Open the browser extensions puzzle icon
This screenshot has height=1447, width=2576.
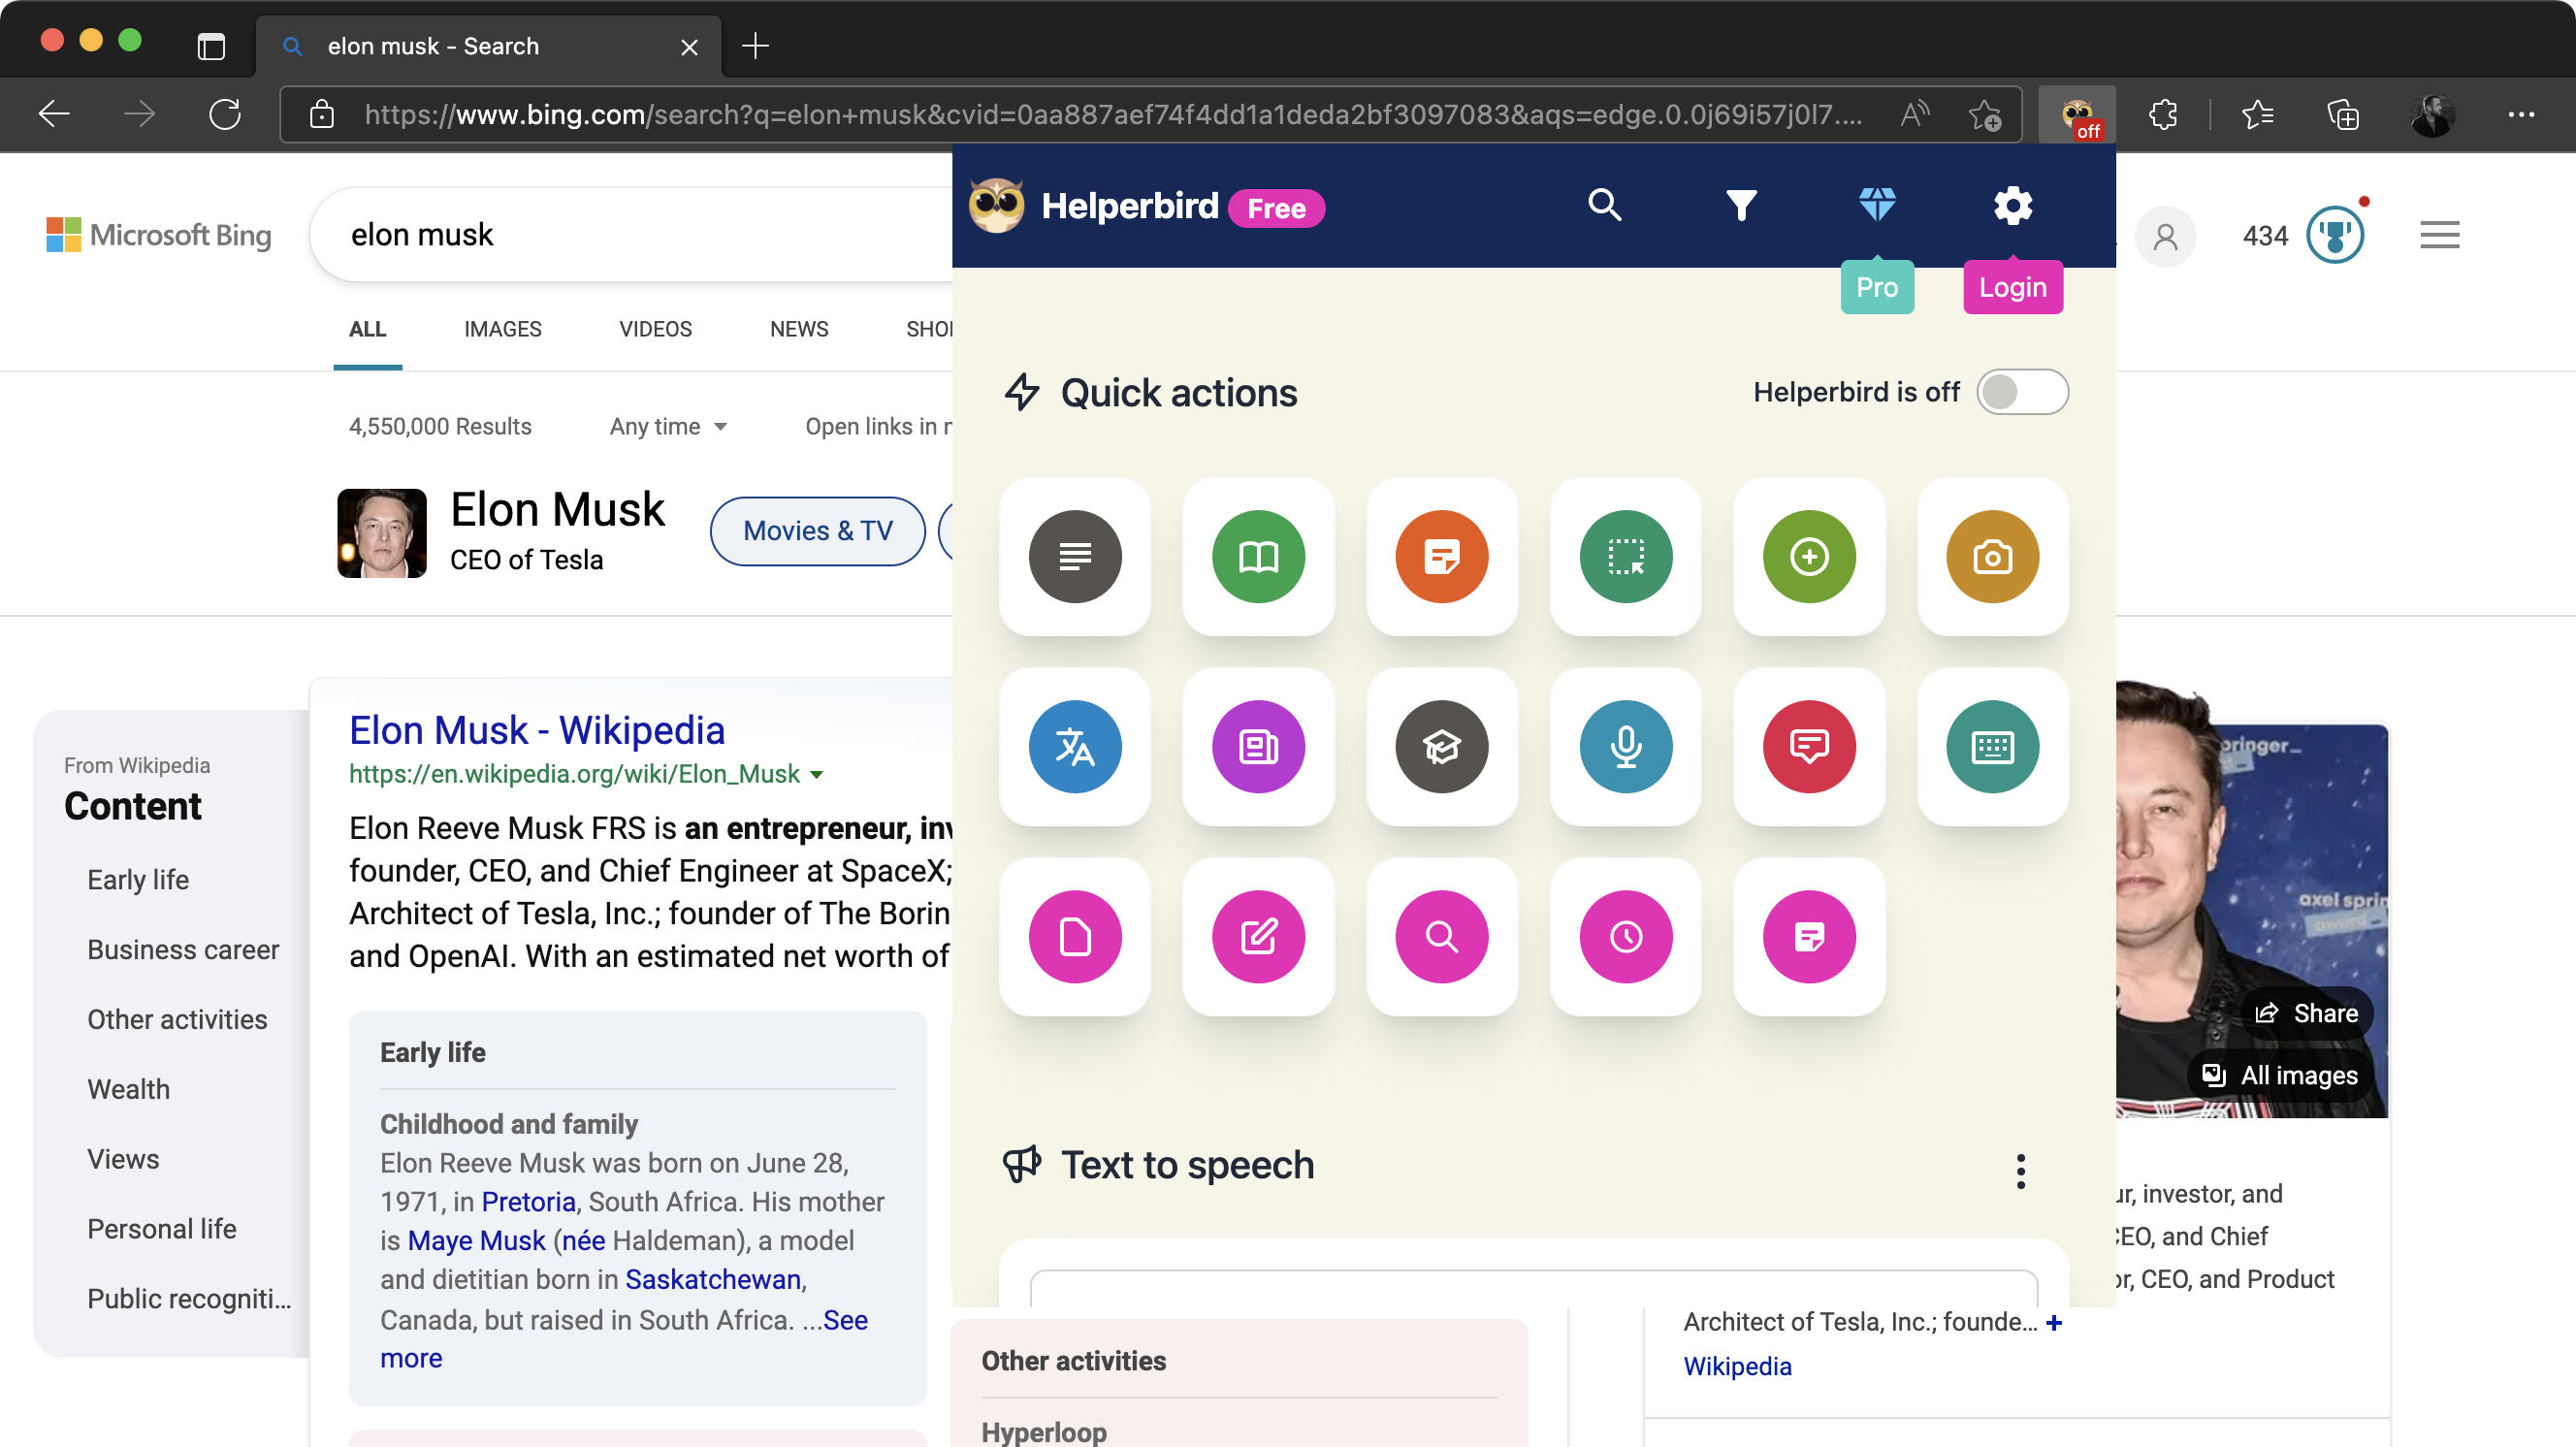[2162, 115]
